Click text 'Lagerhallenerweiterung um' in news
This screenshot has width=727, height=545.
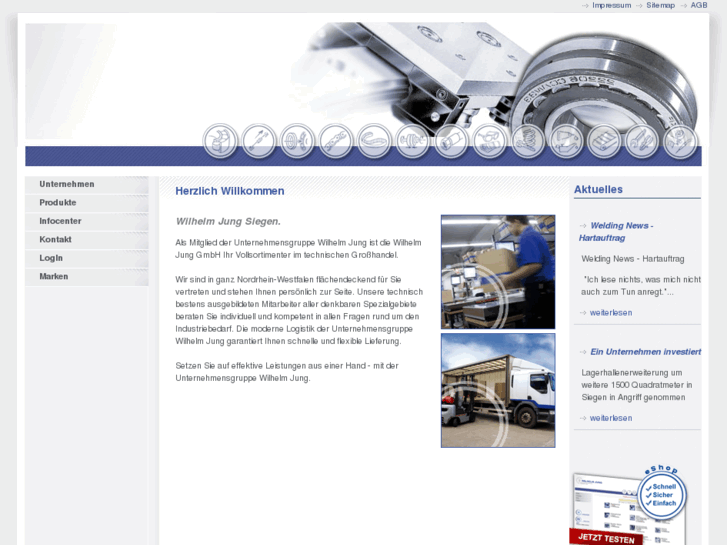point(631,373)
